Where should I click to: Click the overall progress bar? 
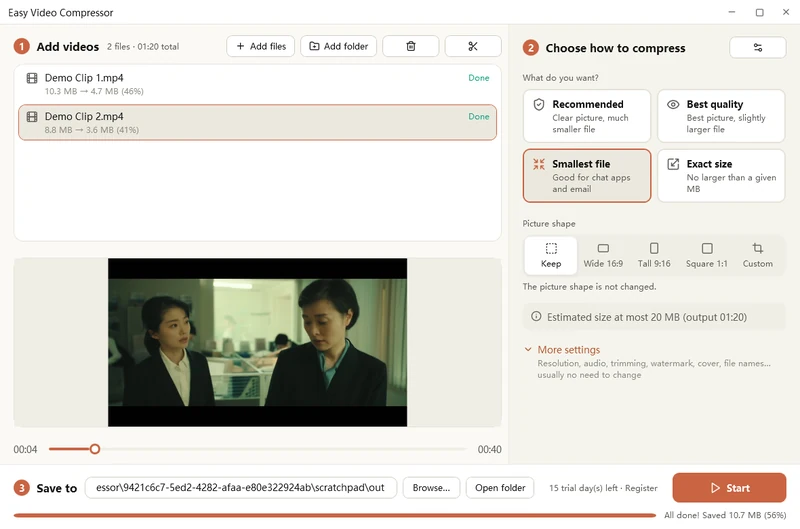[x=335, y=515]
